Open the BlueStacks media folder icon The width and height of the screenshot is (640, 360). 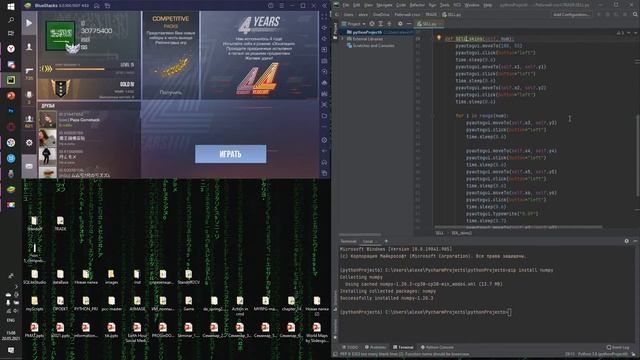point(324,116)
